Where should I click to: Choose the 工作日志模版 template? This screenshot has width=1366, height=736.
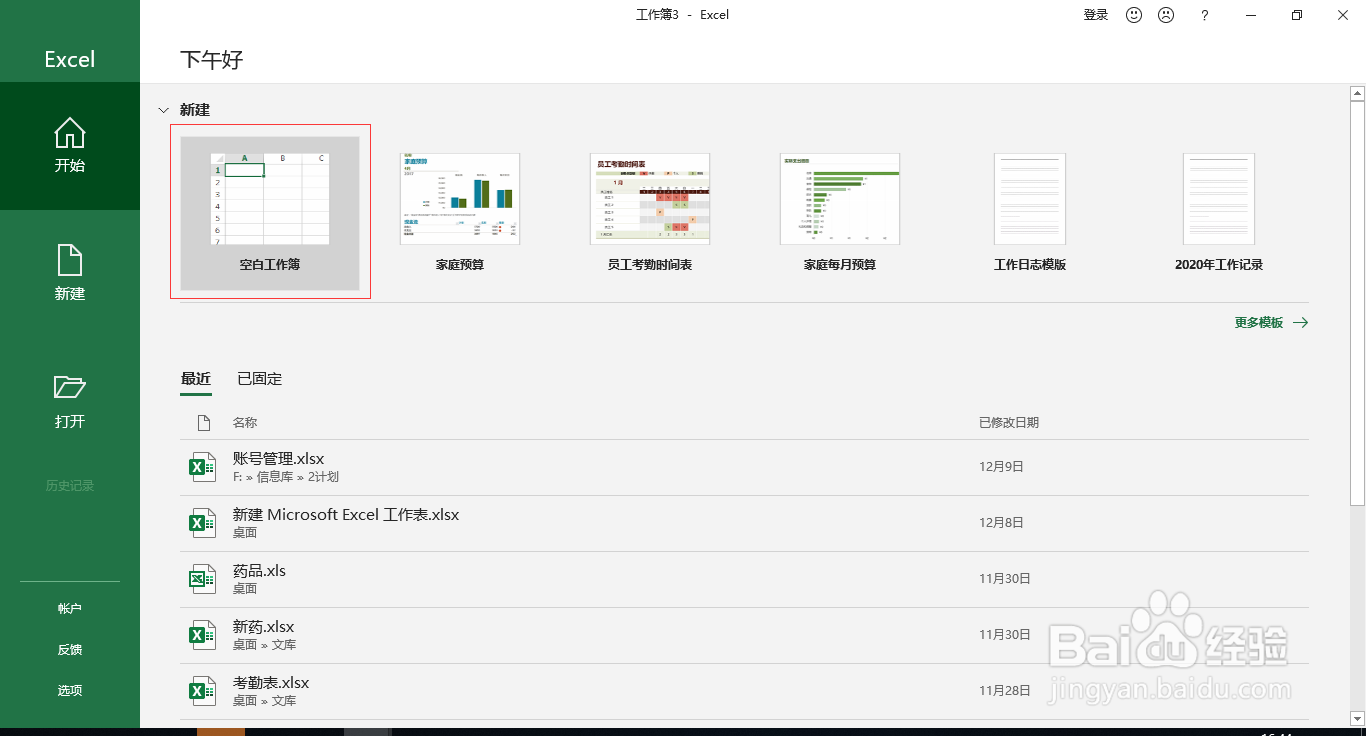[x=1030, y=213]
